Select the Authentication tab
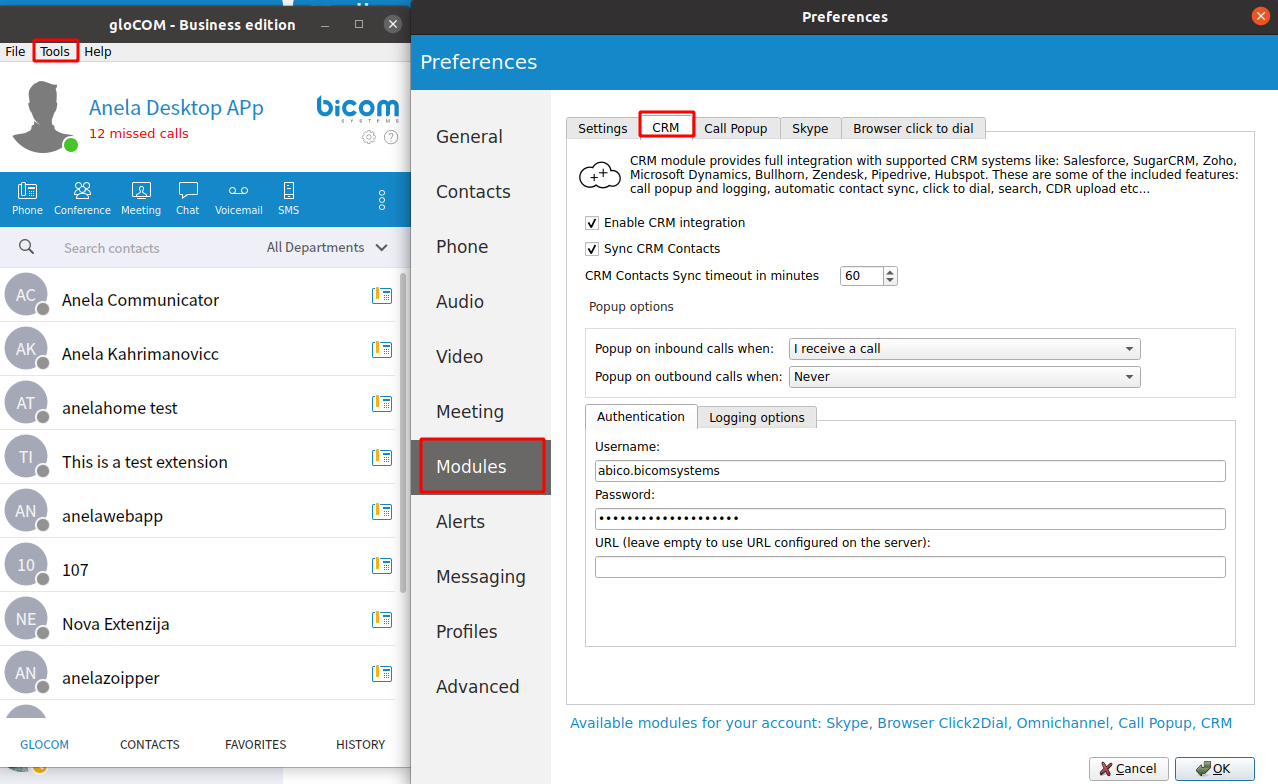The image size is (1278, 784). pos(641,416)
